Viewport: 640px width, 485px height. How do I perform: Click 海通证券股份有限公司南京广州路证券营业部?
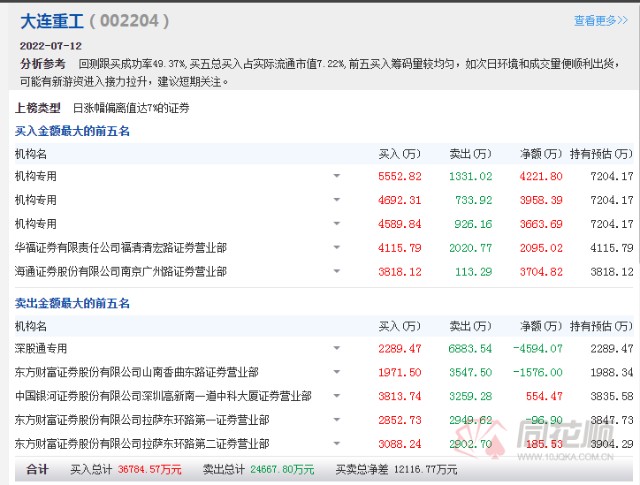click(121, 271)
